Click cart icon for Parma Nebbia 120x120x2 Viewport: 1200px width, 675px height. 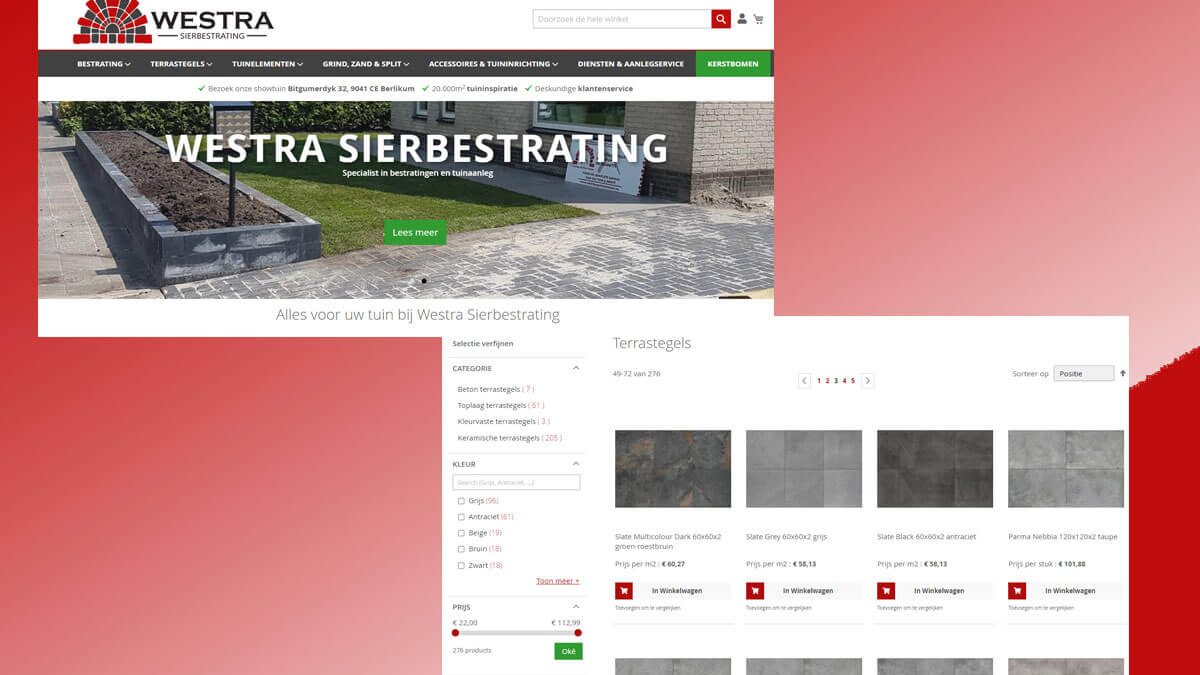[x=1017, y=591]
